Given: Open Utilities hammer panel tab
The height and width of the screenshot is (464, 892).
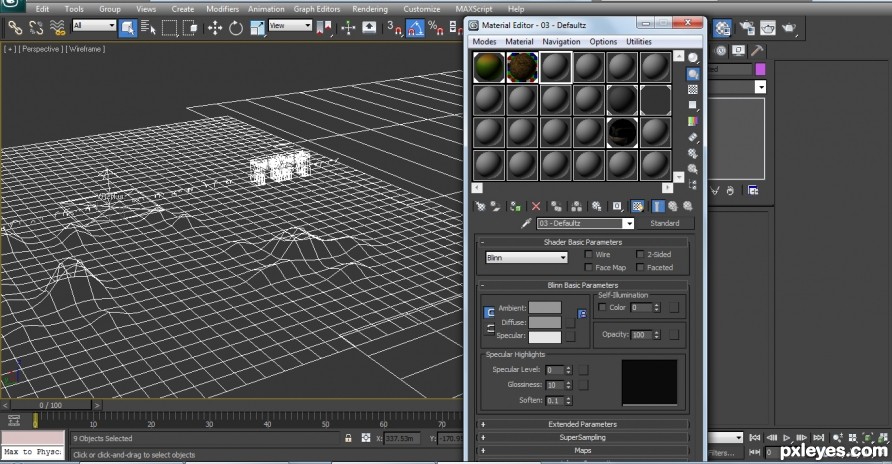Looking at the screenshot, I should (757, 51).
